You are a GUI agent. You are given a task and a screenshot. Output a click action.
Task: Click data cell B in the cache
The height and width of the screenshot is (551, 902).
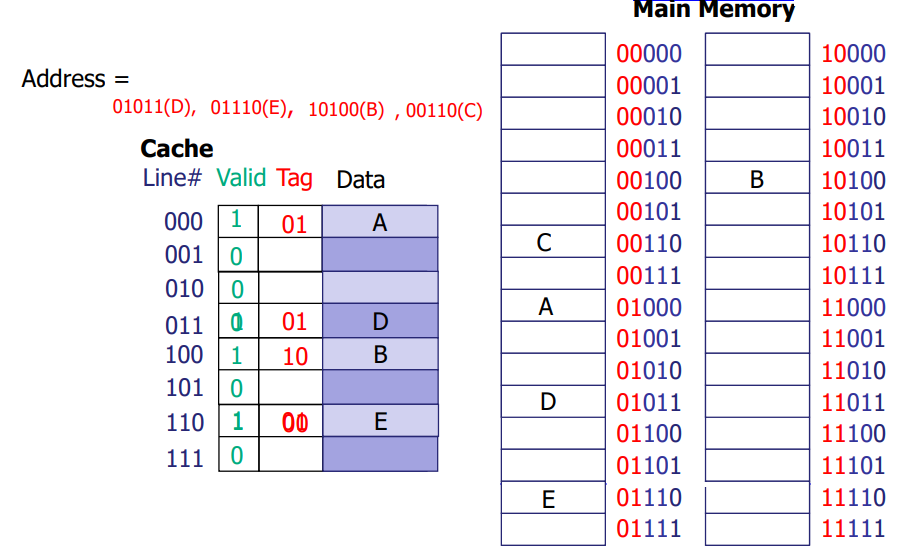380,354
